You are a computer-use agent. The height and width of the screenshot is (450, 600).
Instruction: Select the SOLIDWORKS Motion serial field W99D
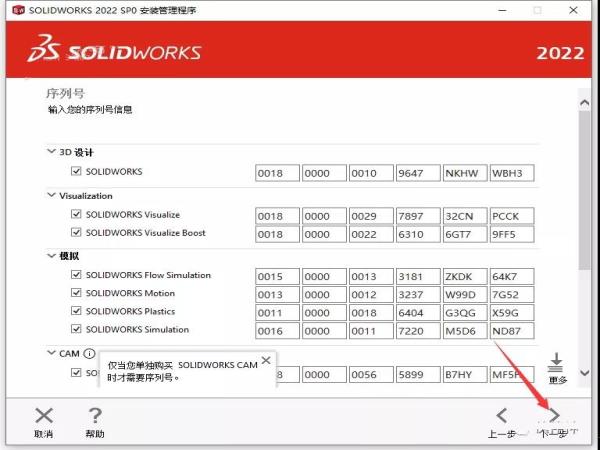(465, 294)
